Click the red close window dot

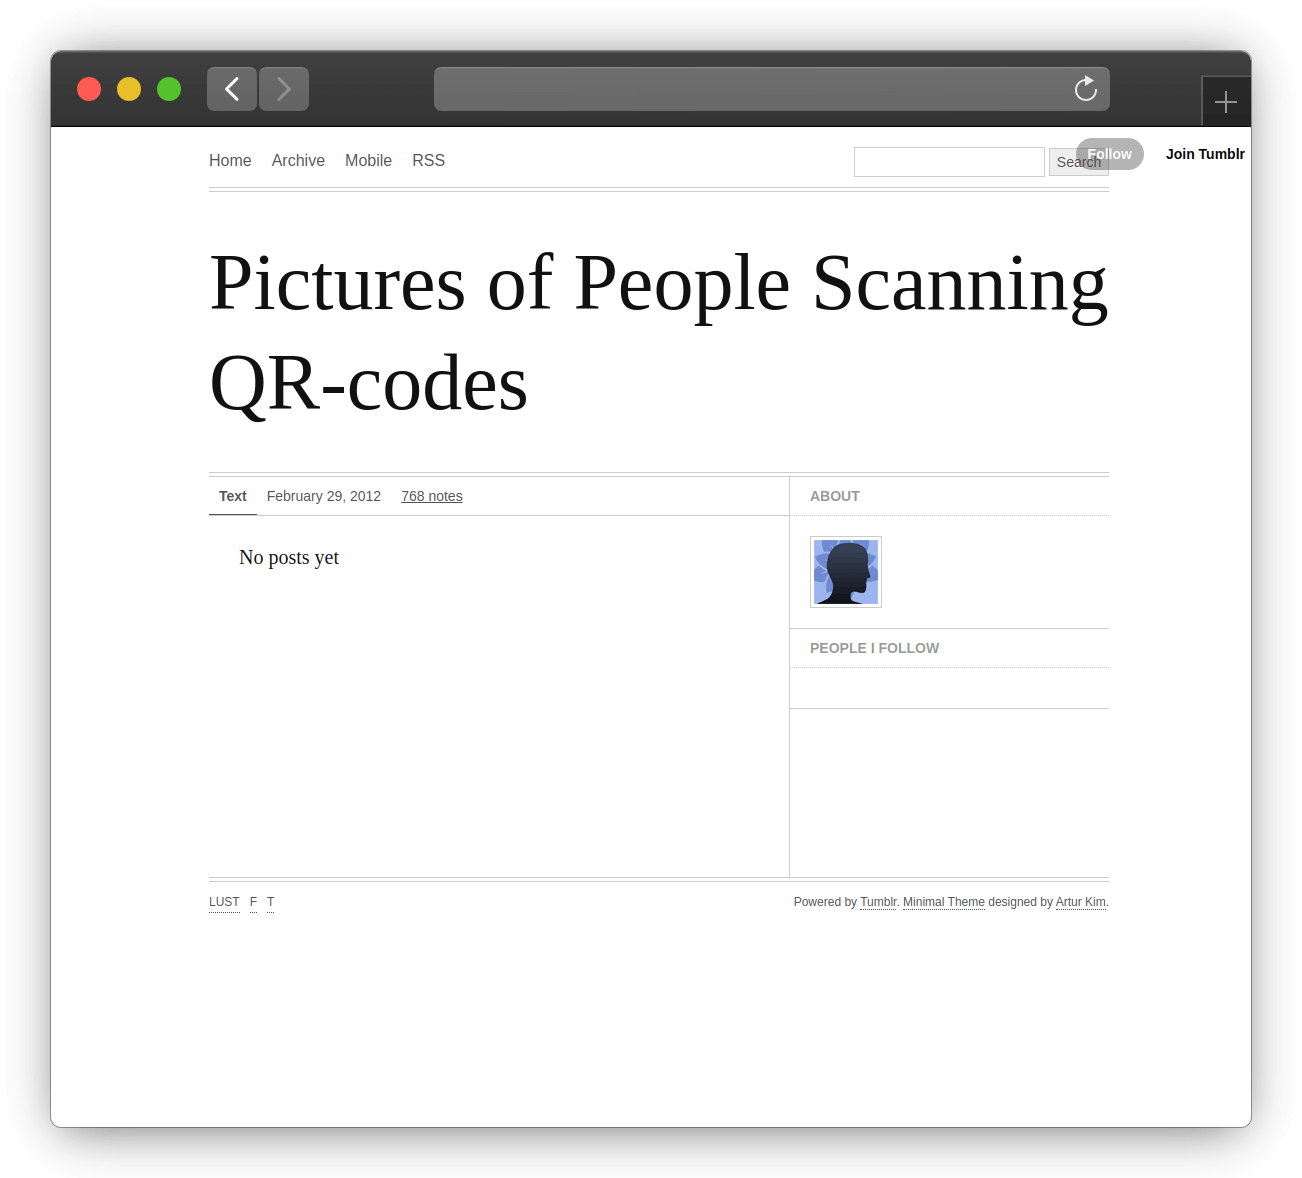pos(89,89)
